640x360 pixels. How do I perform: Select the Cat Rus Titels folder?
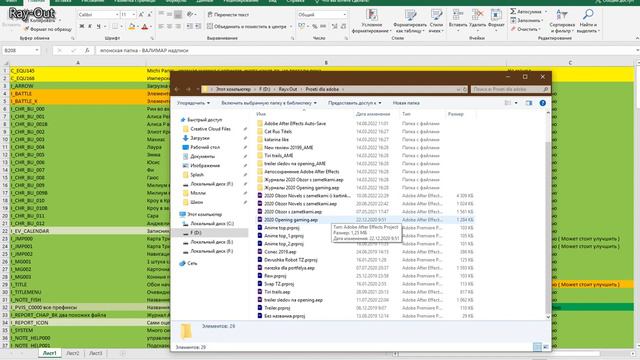(278, 131)
